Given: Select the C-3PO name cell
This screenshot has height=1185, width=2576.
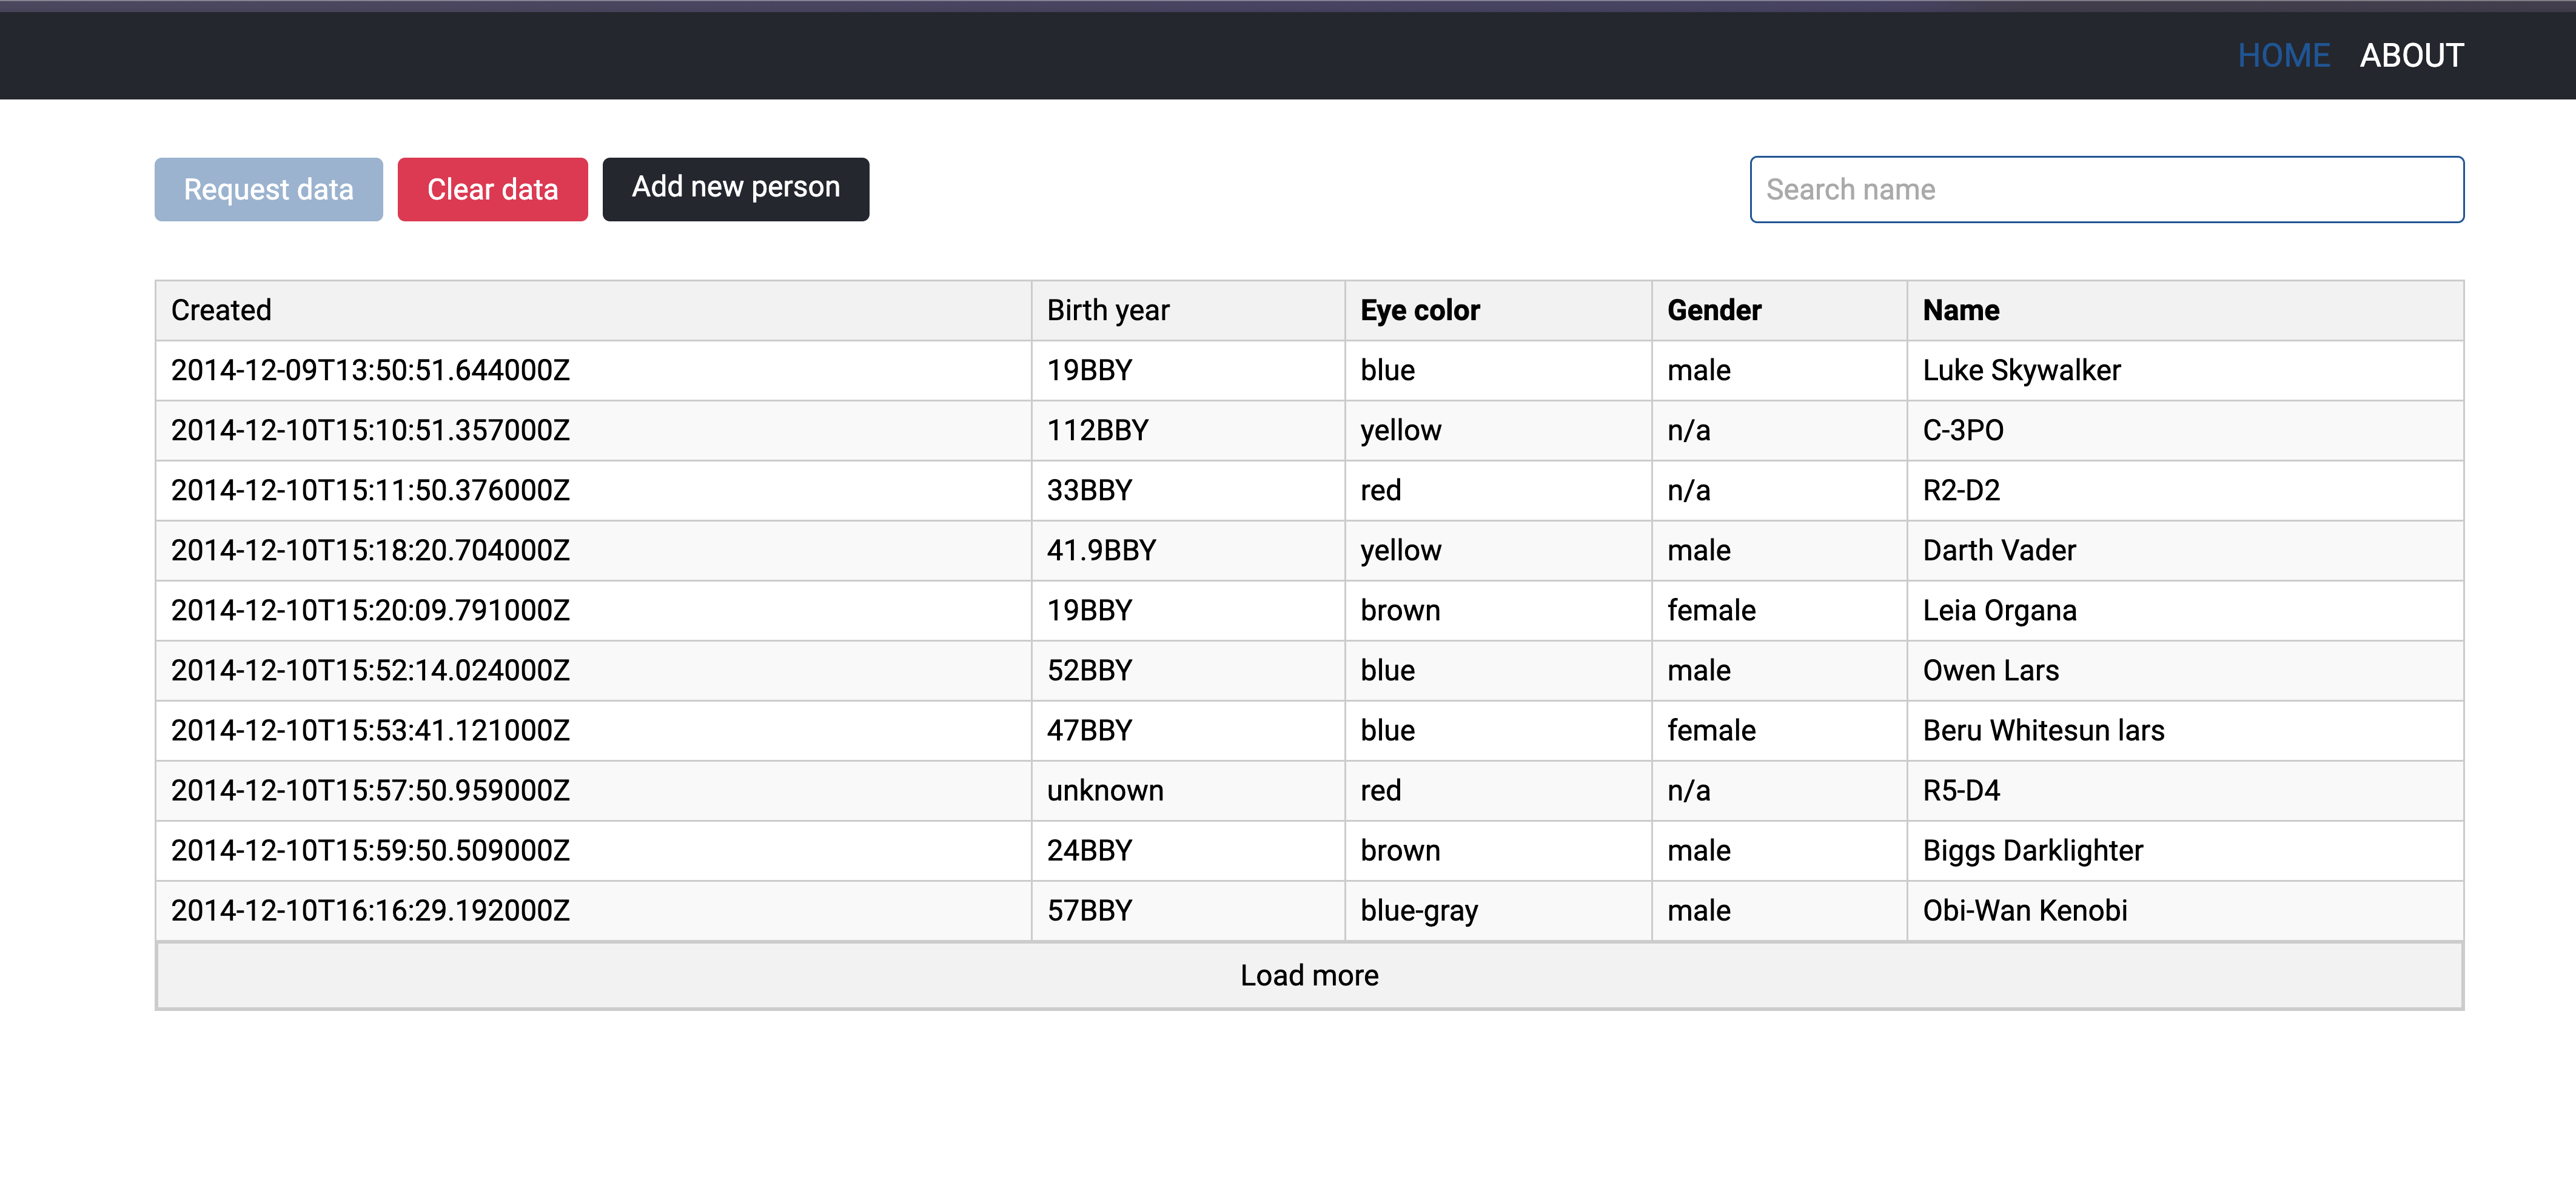Looking at the screenshot, I should coord(1962,430).
